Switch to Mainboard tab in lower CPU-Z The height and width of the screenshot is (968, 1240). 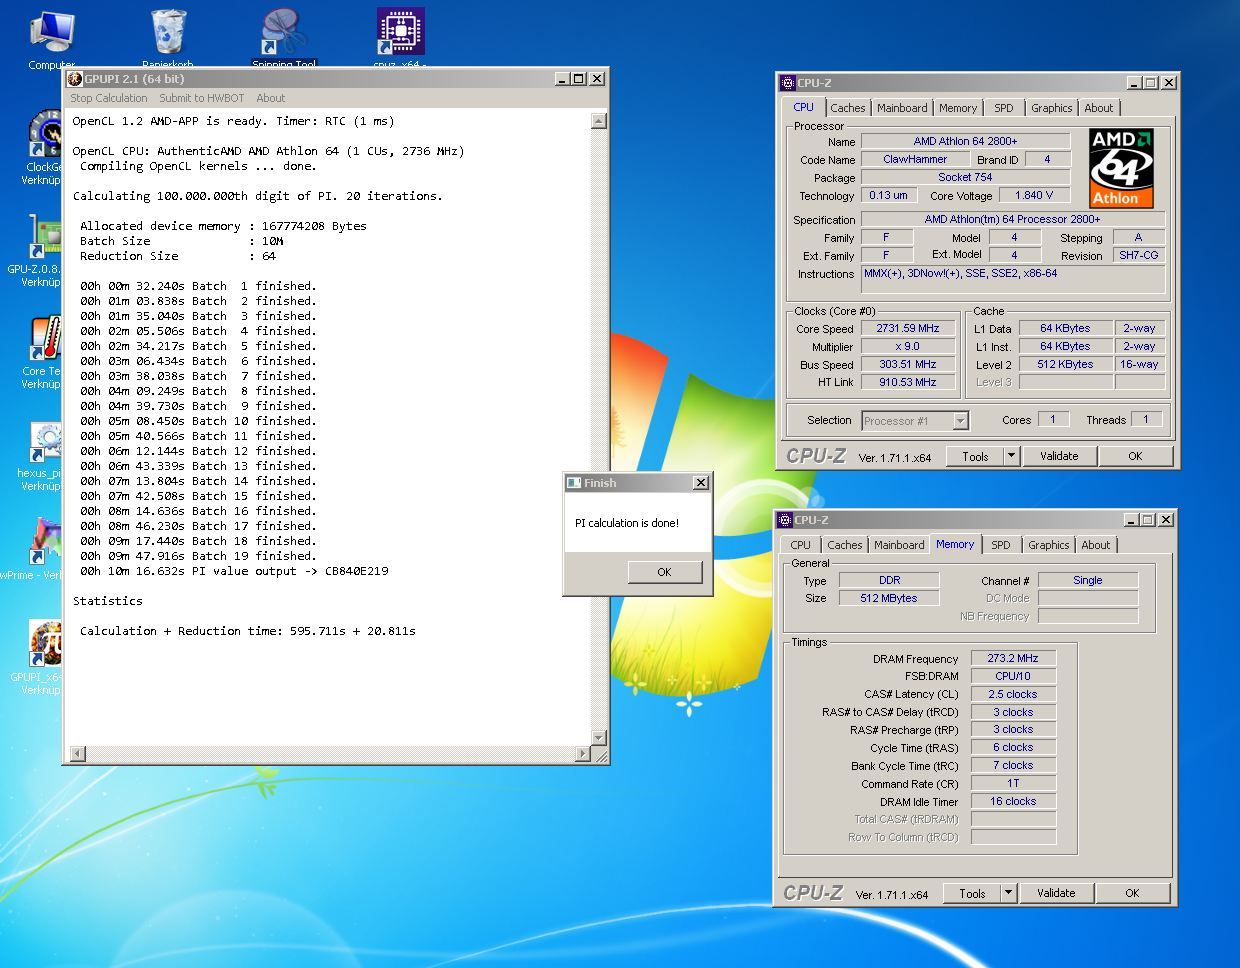click(899, 545)
